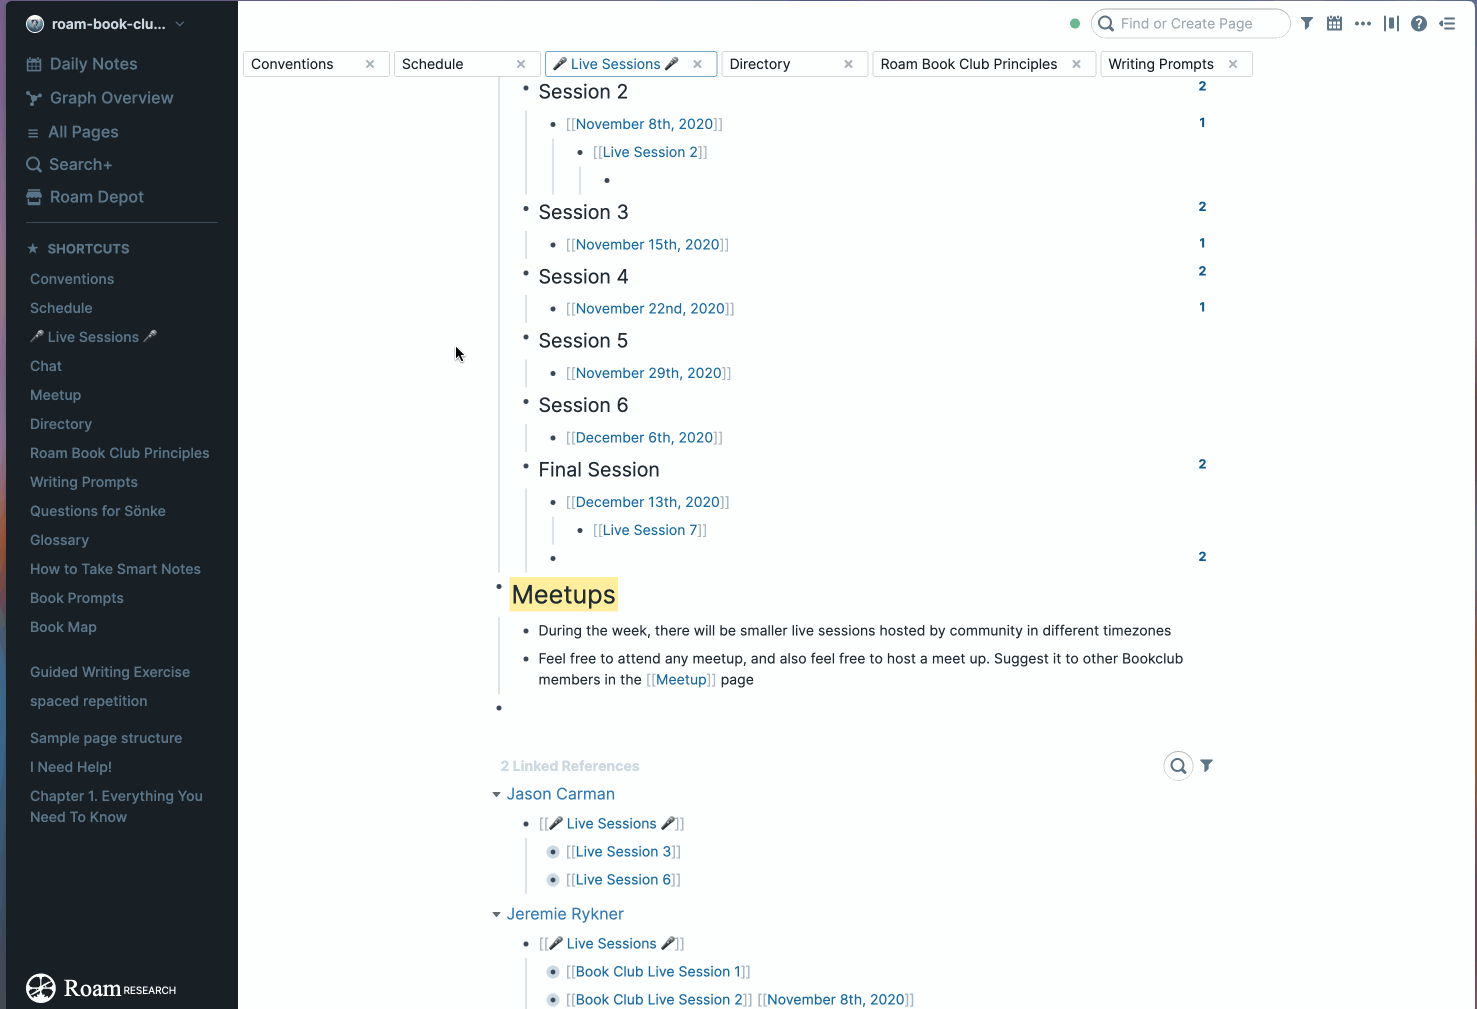This screenshot has width=1477, height=1009.
Task: Open the calendar picker icon
Action: pyautogui.click(x=1335, y=23)
